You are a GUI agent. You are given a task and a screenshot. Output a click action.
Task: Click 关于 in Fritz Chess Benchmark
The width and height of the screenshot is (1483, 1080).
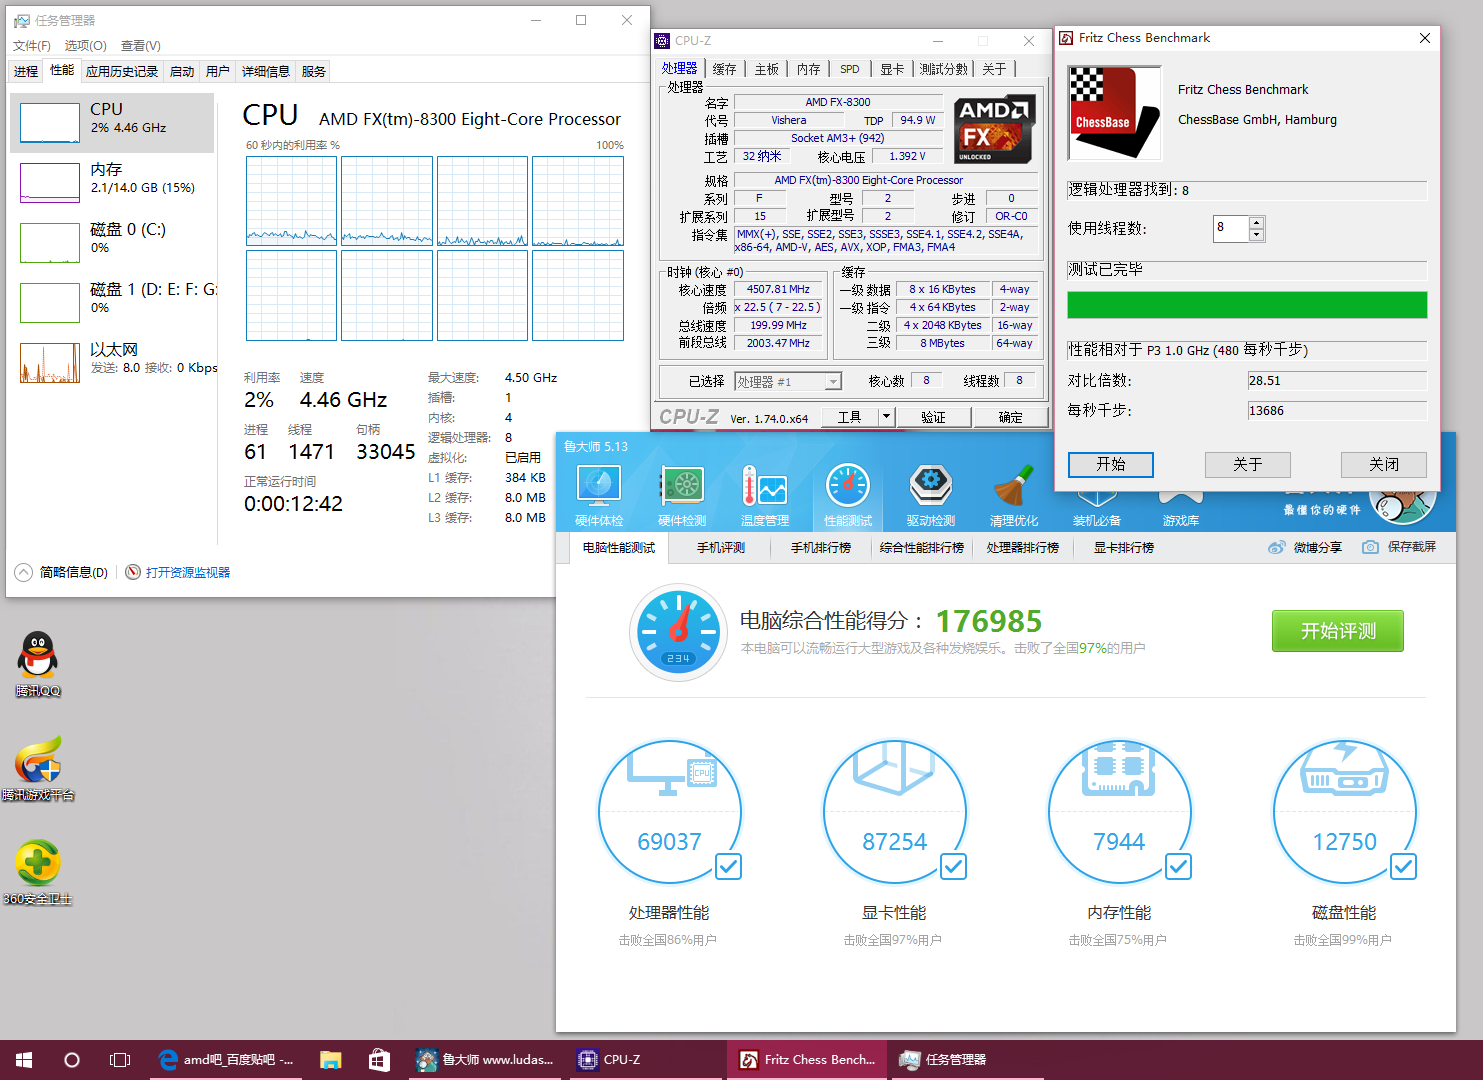(x=1248, y=464)
